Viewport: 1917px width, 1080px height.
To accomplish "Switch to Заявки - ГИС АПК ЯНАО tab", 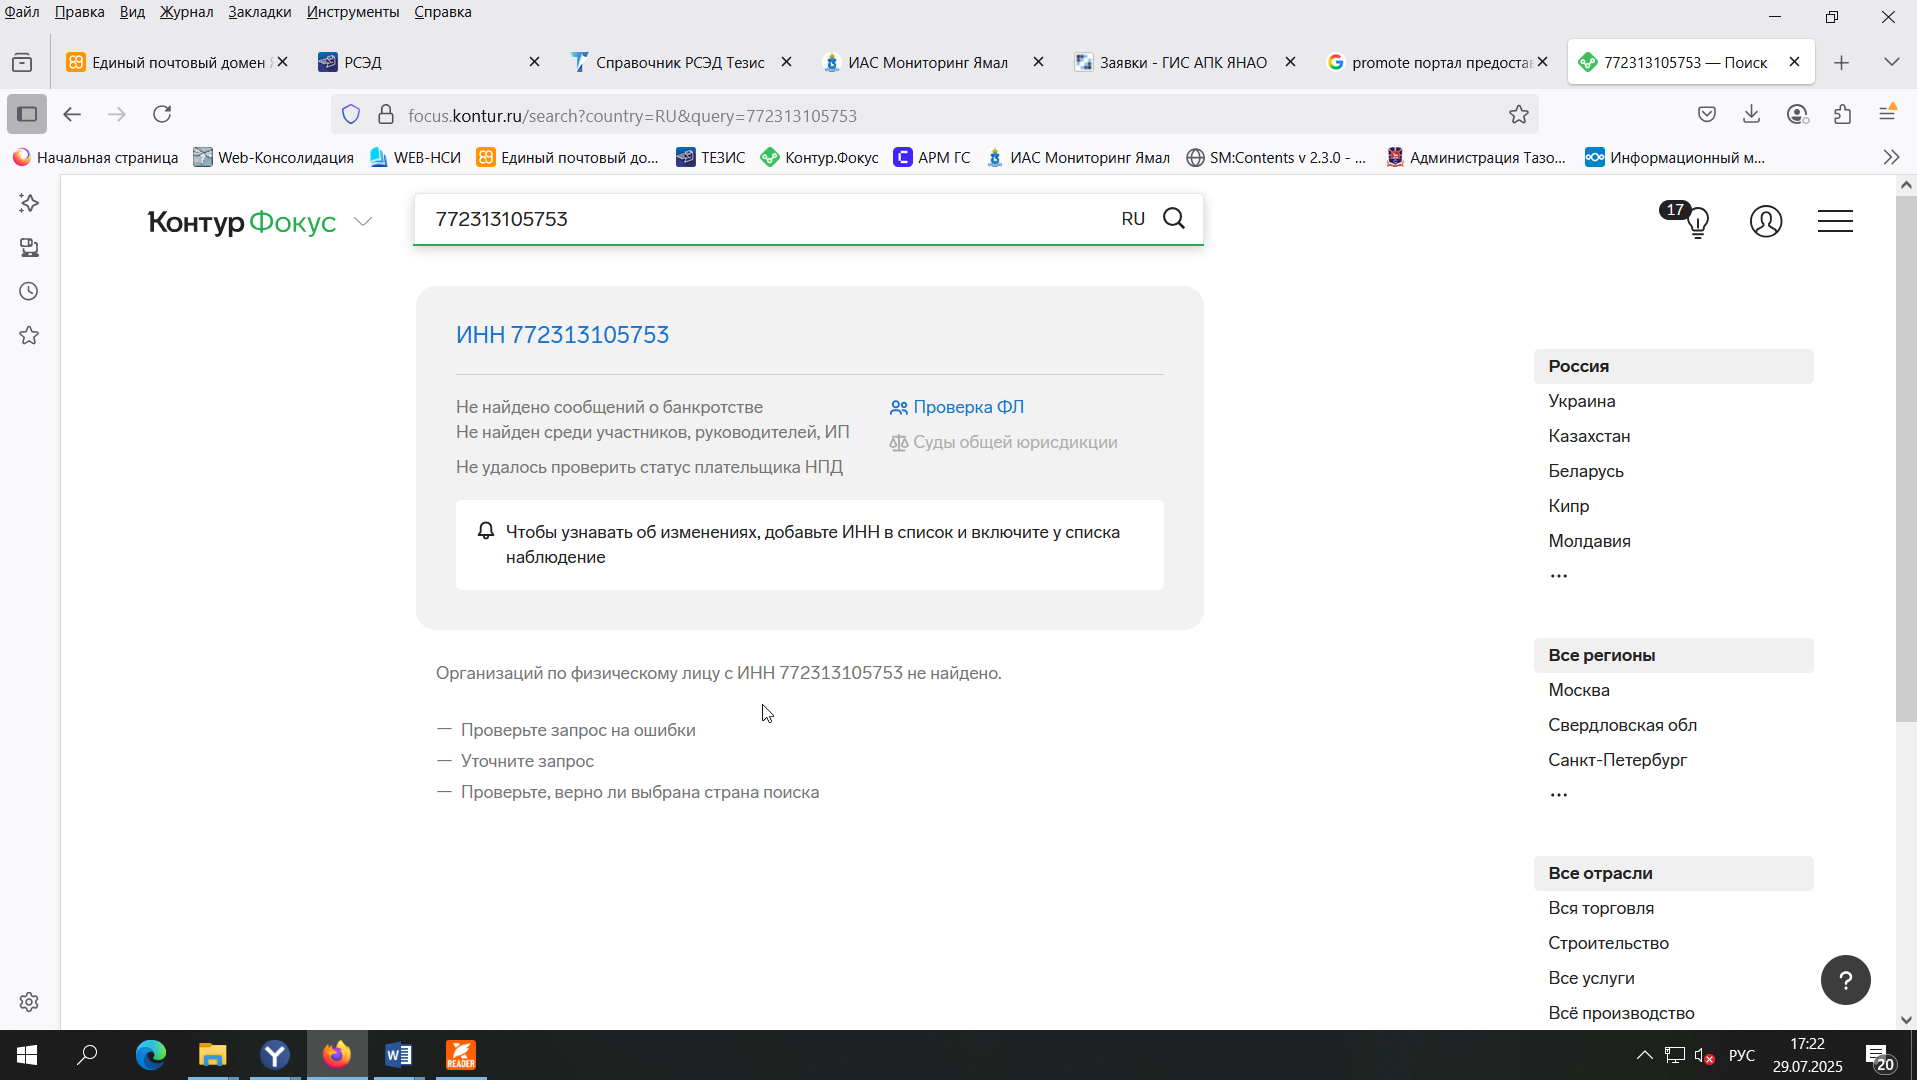I will 1186,62.
